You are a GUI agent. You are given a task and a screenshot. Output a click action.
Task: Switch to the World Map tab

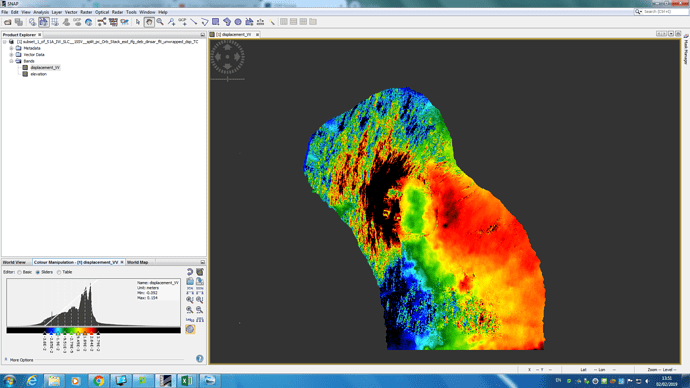tap(138, 262)
